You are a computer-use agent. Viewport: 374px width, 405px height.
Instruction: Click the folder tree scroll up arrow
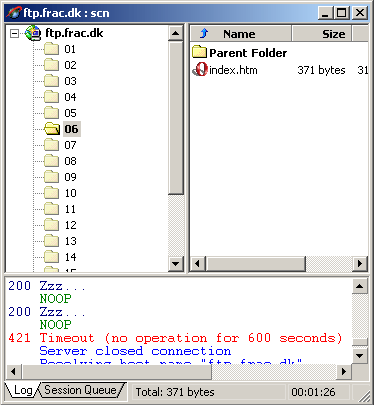(175, 33)
